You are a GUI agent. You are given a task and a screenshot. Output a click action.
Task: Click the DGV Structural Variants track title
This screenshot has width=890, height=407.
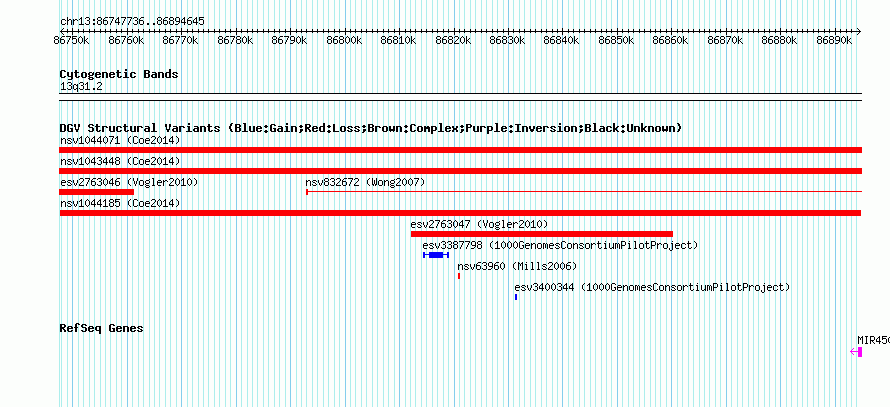point(371,128)
